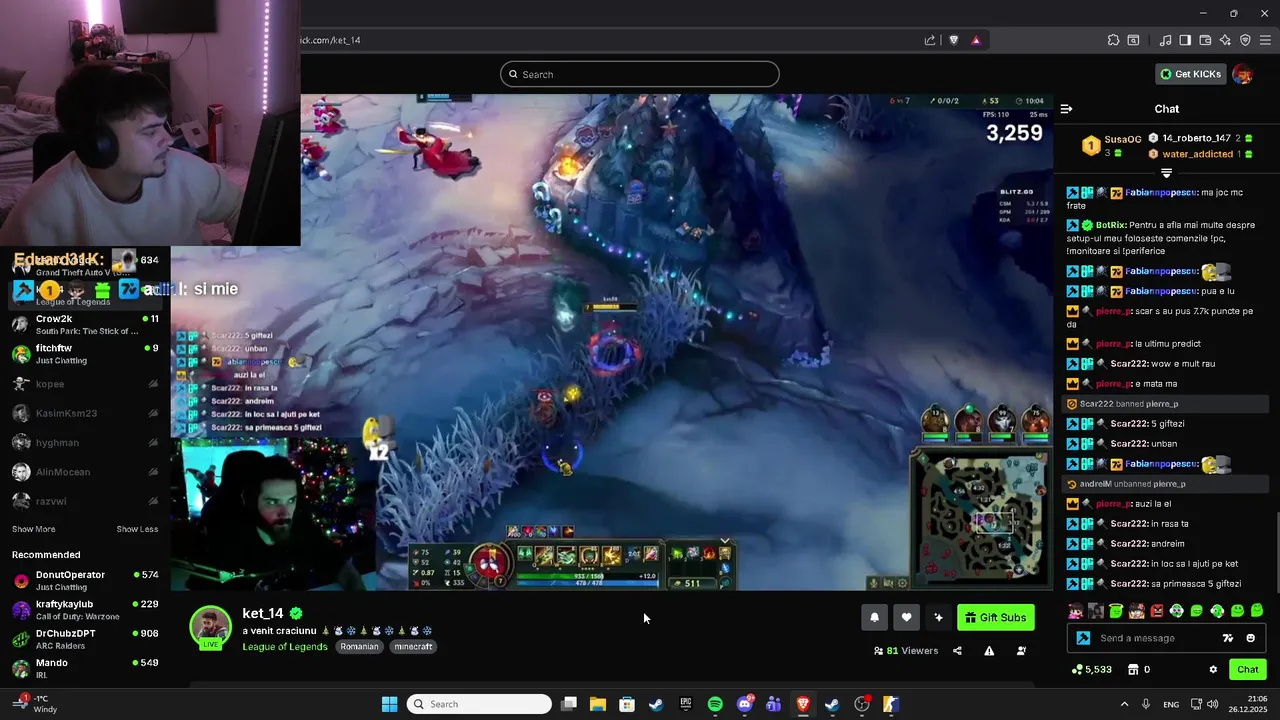Screen dimensions: 1280x720
Task: Open Spotify from taskbar
Action: tap(715, 704)
